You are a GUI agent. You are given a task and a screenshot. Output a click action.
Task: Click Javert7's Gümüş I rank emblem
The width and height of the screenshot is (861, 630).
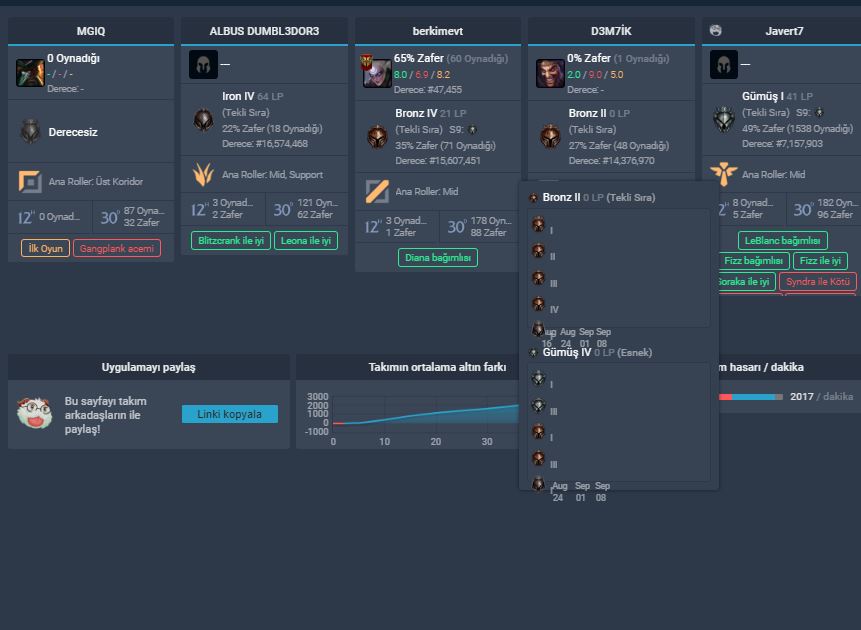(724, 119)
